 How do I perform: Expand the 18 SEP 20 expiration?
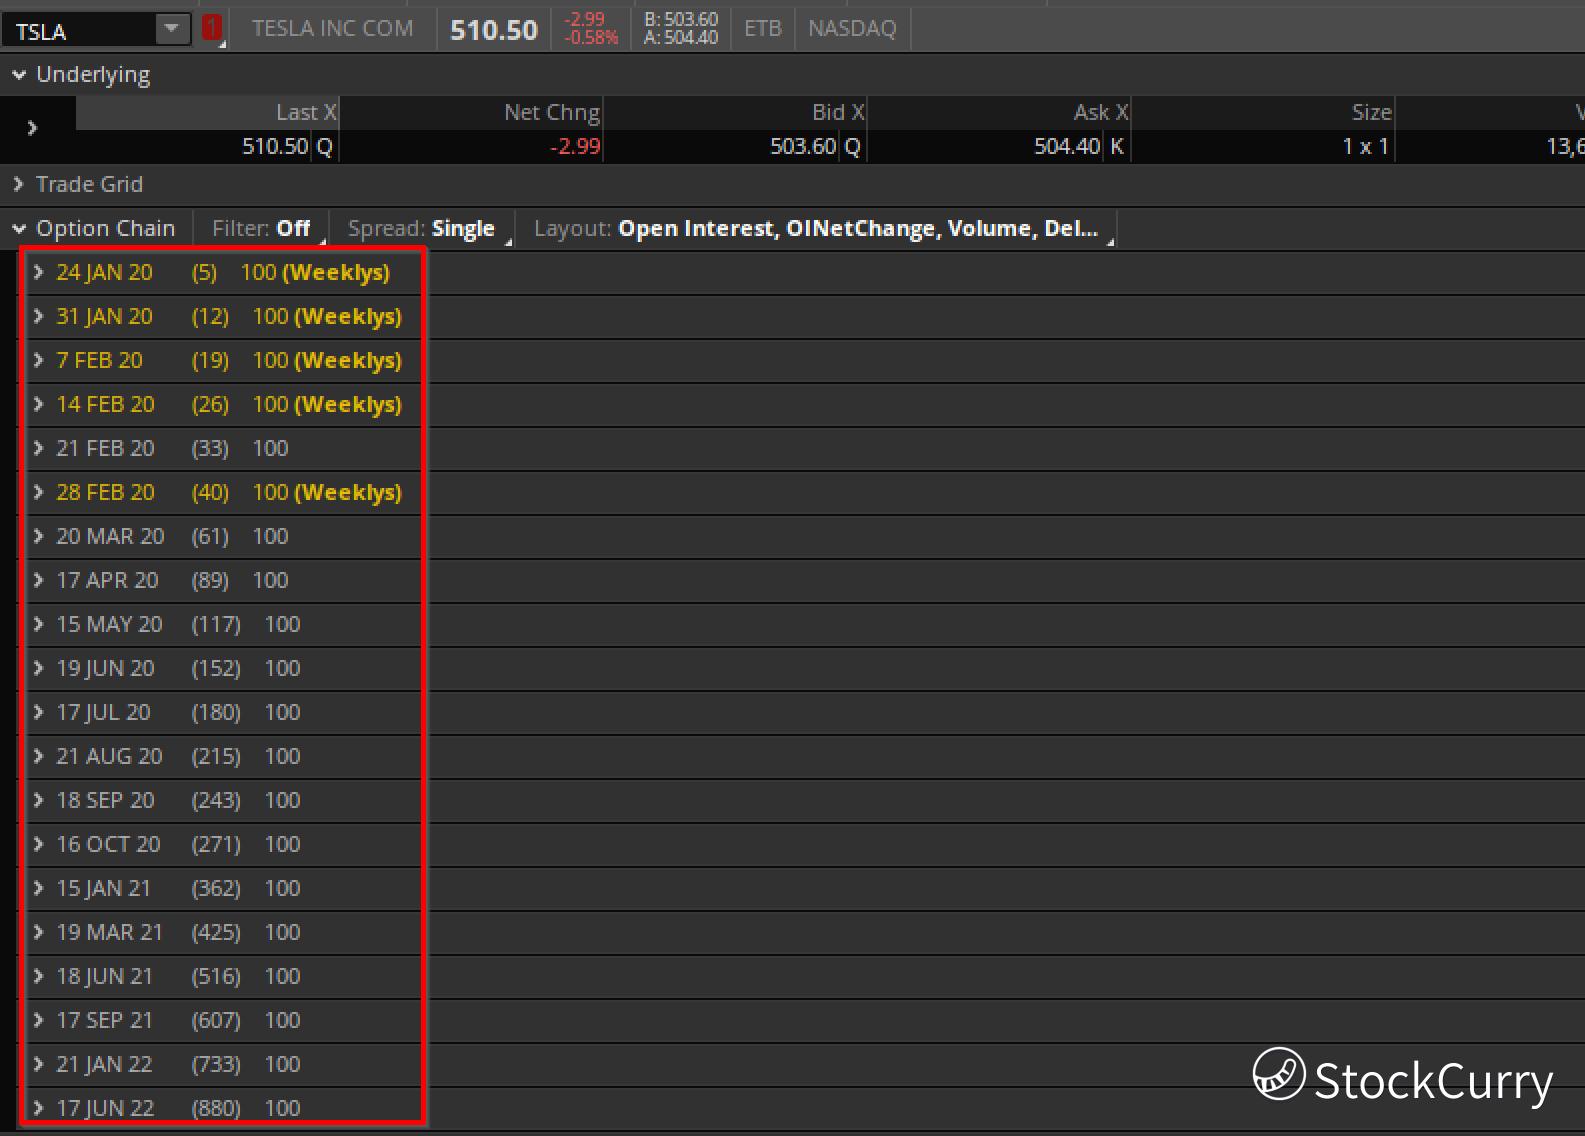pos(38,800)
